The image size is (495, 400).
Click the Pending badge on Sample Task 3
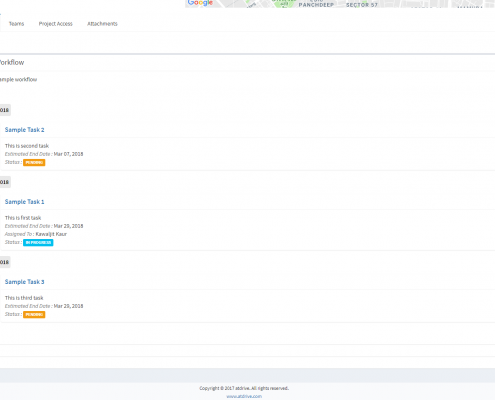[x=34, y=314]
